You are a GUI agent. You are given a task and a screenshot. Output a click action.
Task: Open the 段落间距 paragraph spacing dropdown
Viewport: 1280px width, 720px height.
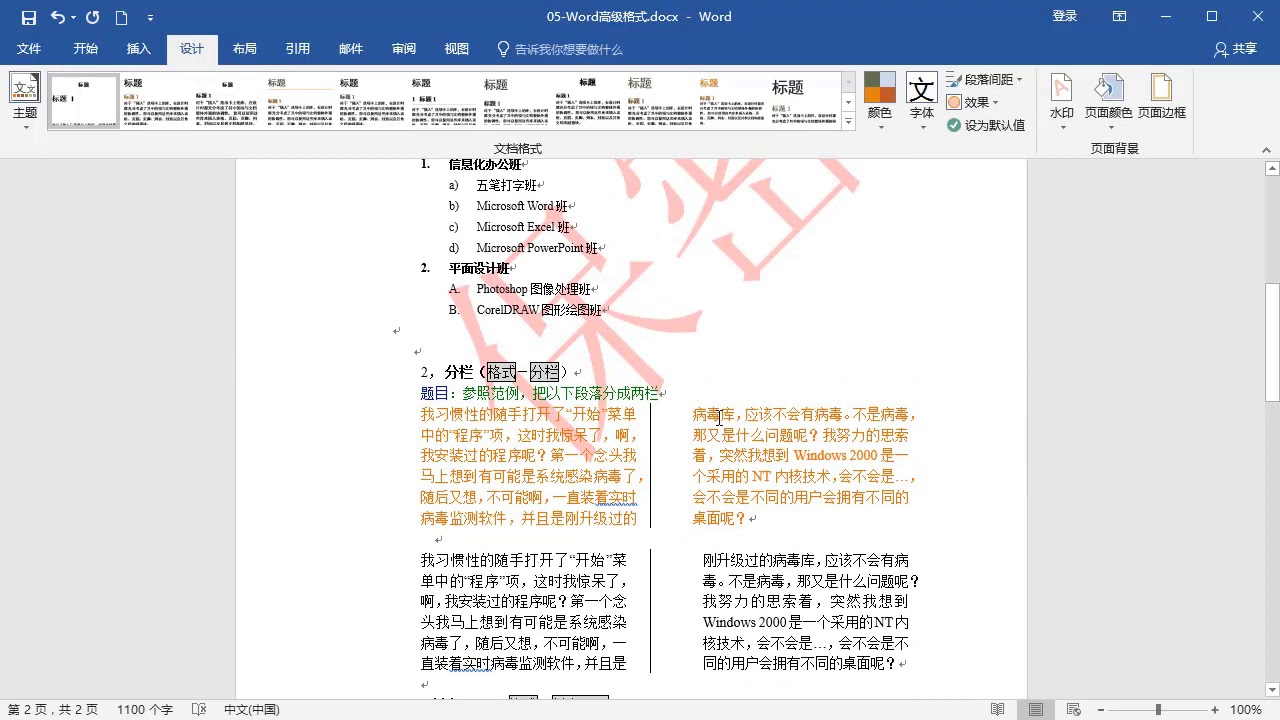click(x=985, y=79)
